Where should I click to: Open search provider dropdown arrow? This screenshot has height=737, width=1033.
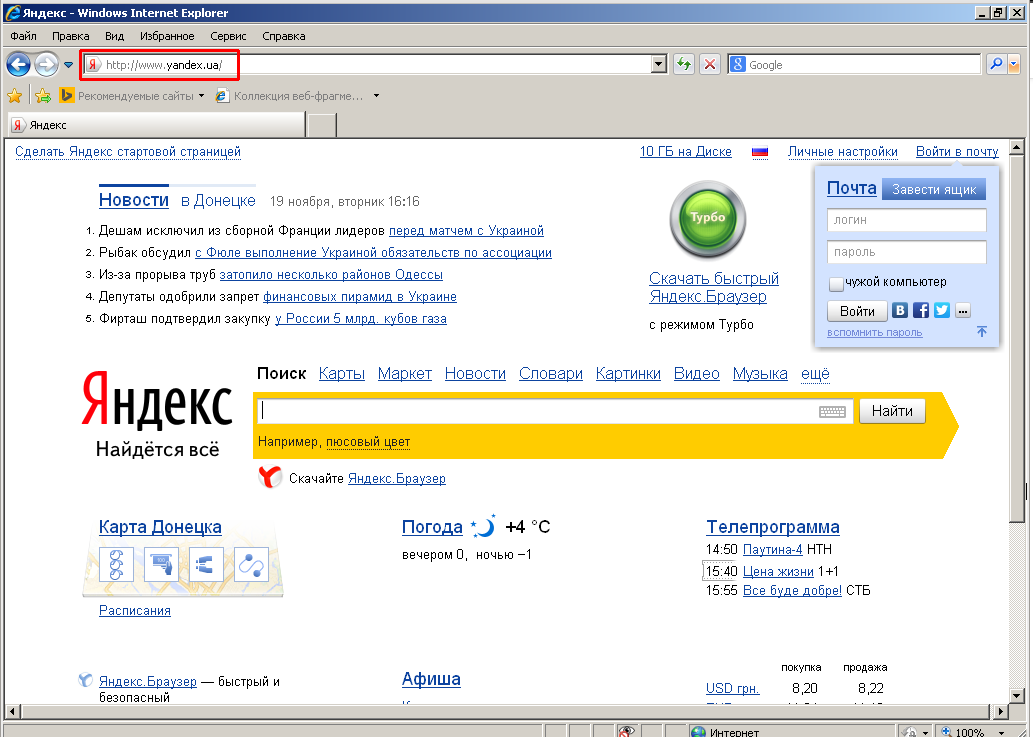[x=1014, y=65]
